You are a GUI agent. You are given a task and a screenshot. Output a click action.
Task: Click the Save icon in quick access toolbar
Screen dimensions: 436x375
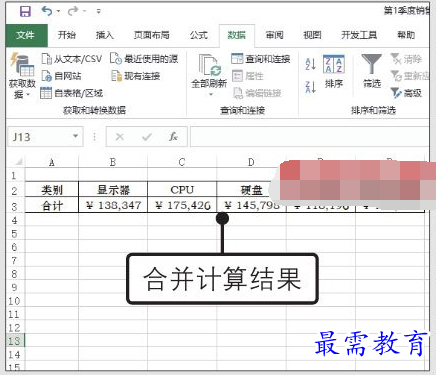pyautogui.click(x=25, y=11)
